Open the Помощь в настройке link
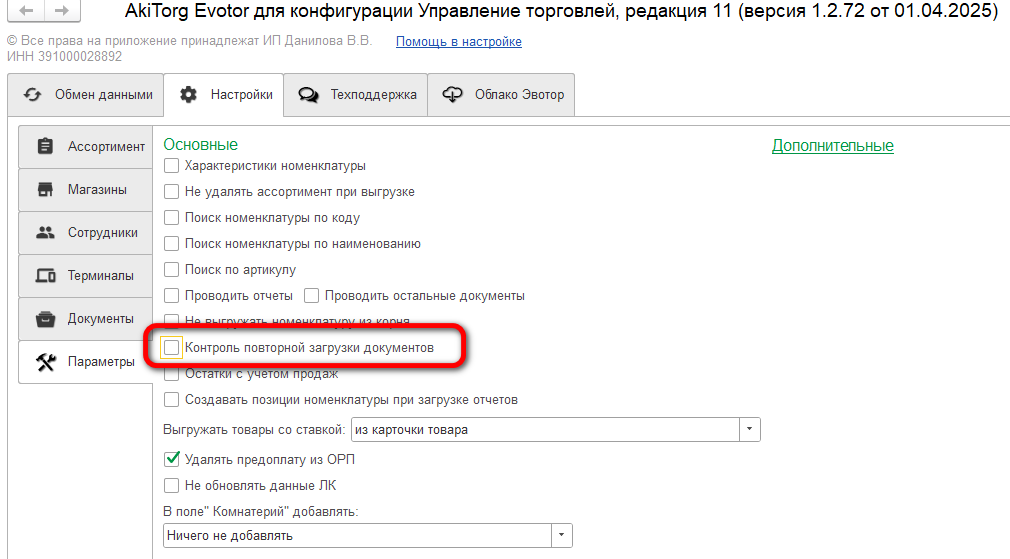 click(459, 41)
